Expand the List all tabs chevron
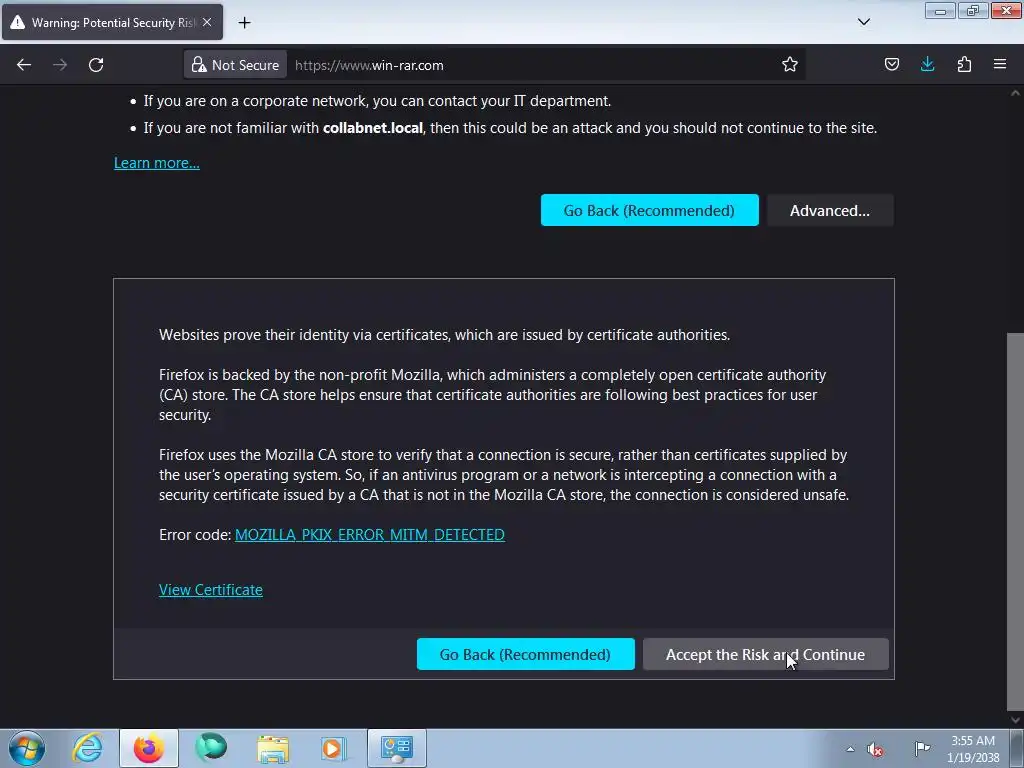This screenshot has width=1024, height=768. point(863,22)
